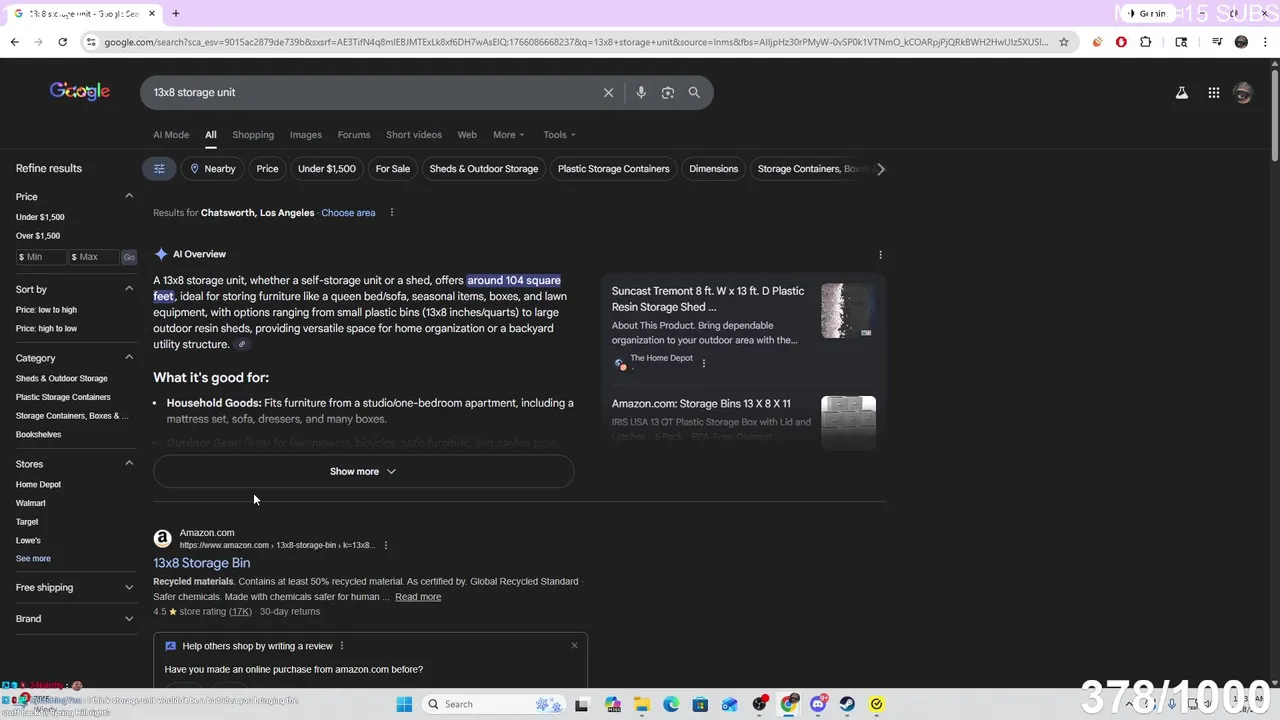This screenshot has width=1280, height=720.
Task: Switch to the Short videos tab
Action: (x=414, y=135)
